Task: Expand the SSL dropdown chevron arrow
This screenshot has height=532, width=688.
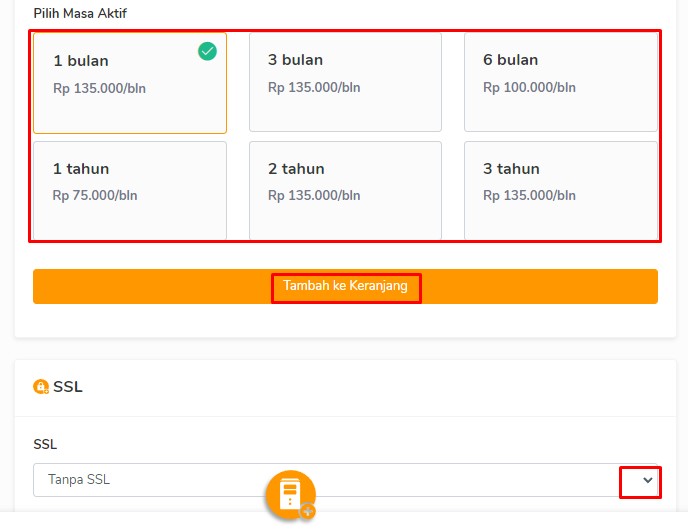Action: (647, 481)
